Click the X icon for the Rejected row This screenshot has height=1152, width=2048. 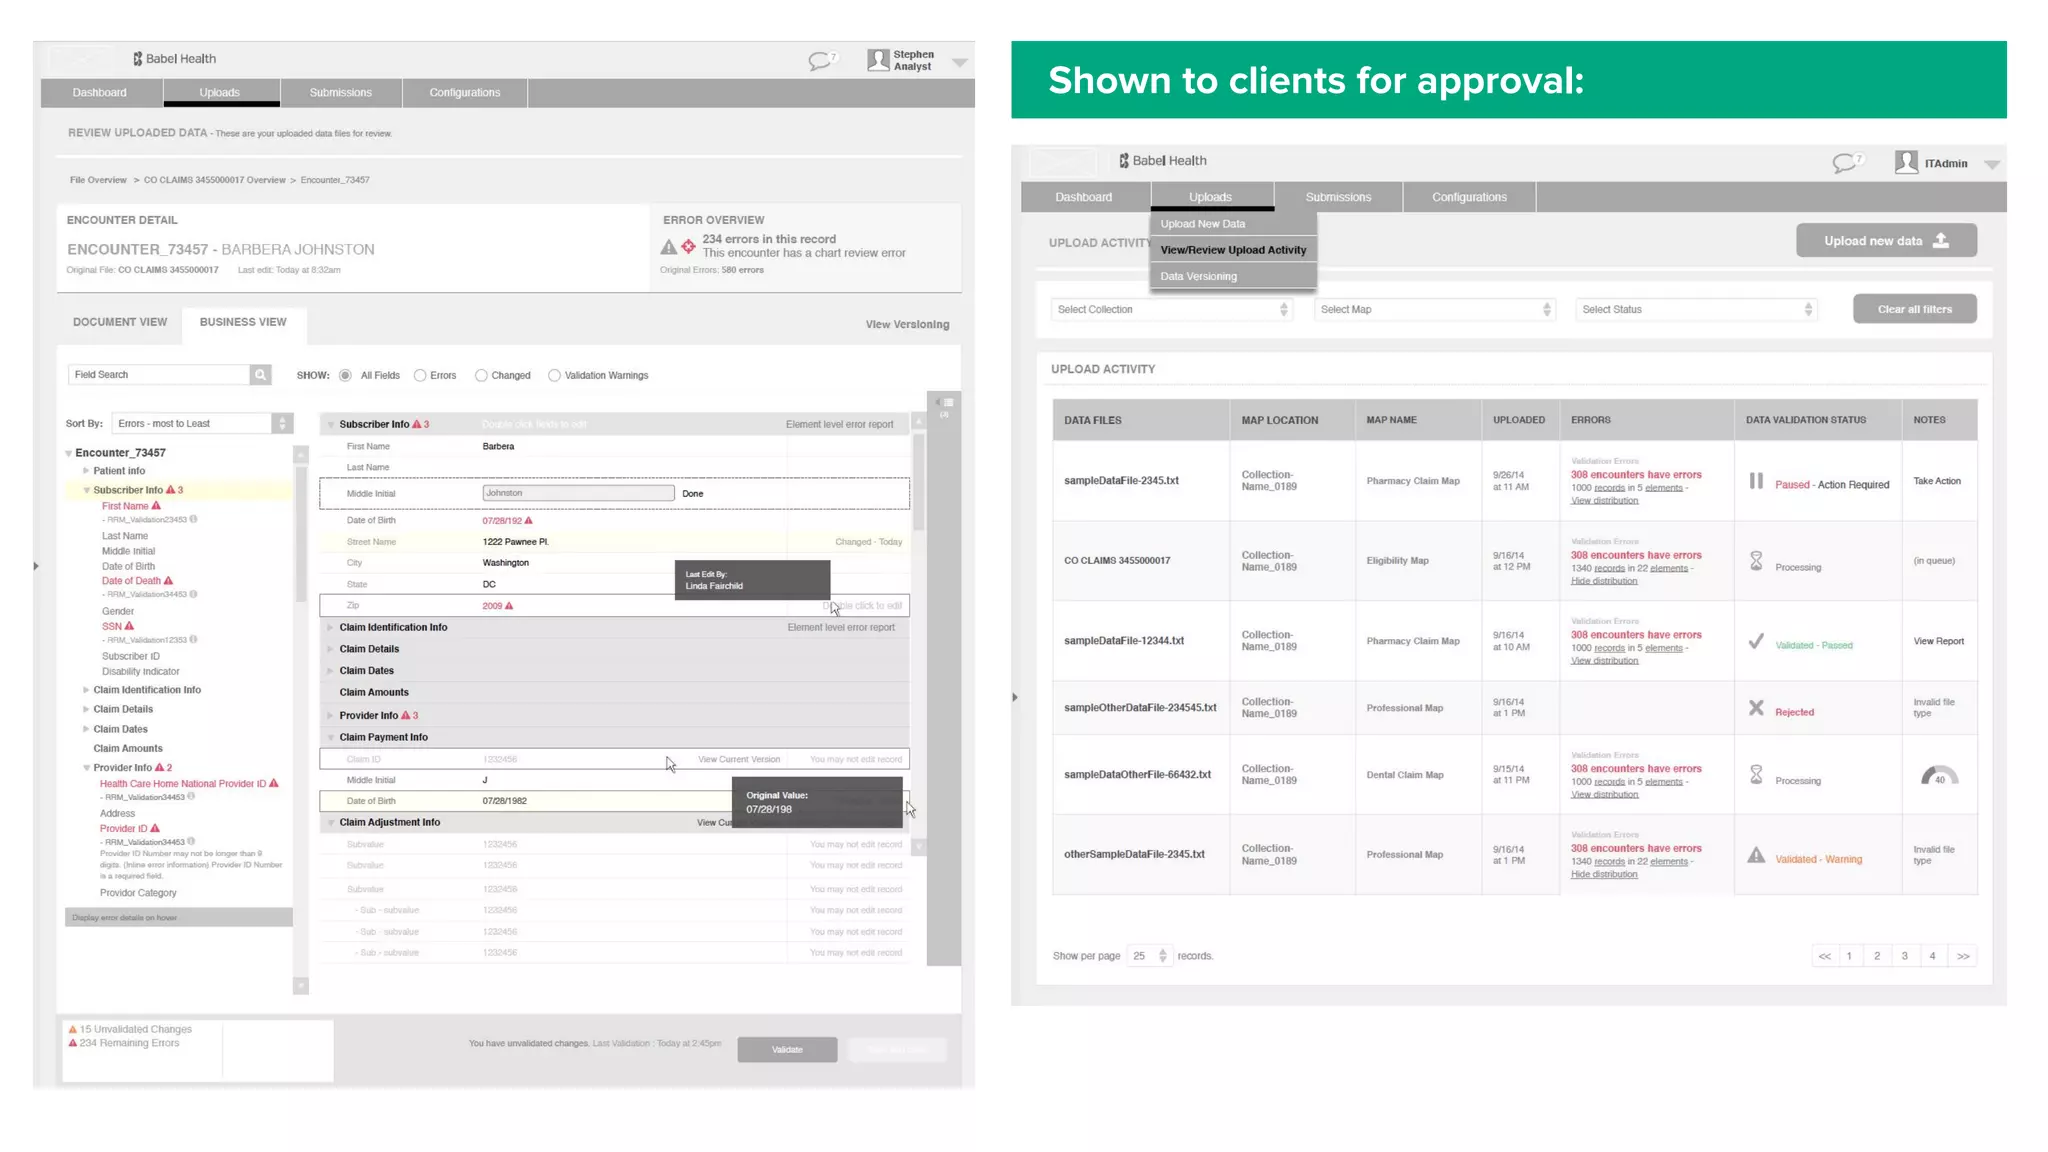pos(1756,708)
